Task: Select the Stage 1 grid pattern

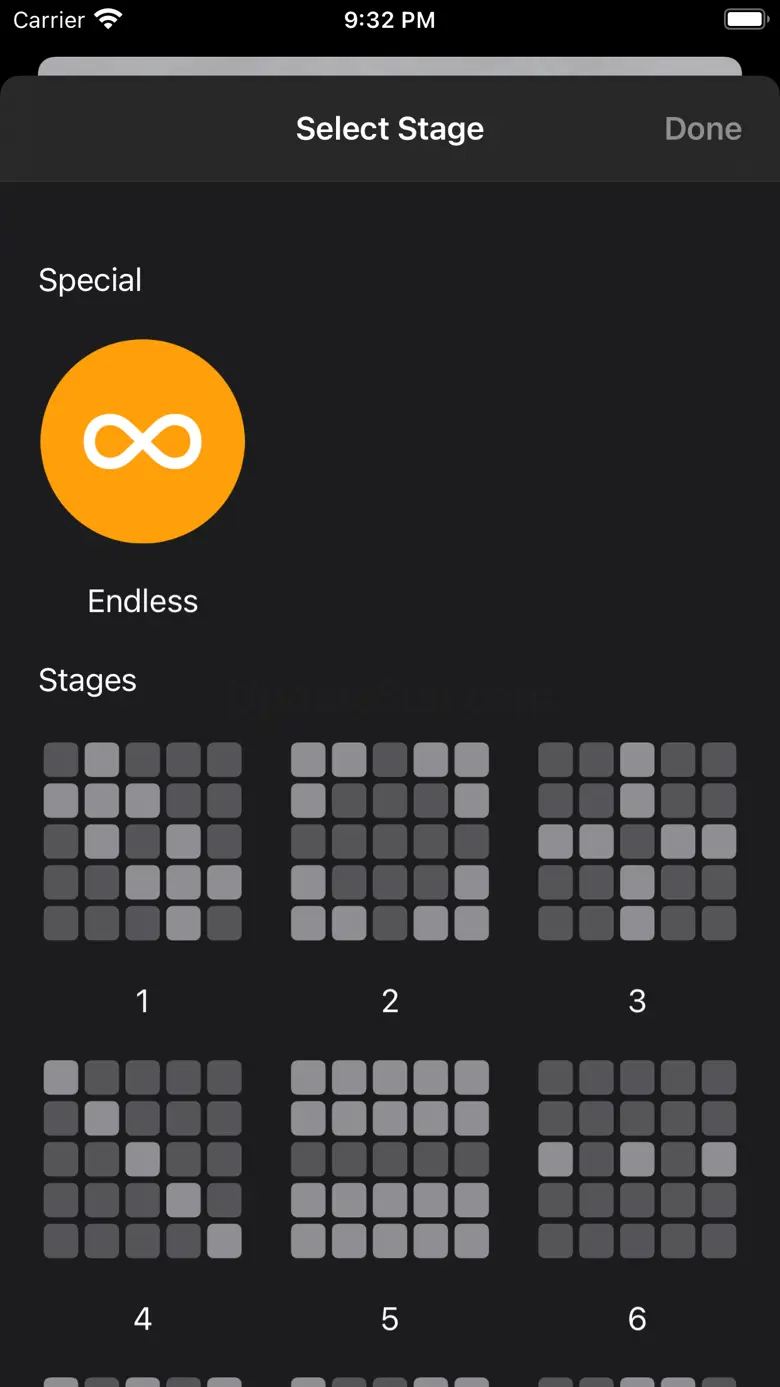Action: [142, 841]
